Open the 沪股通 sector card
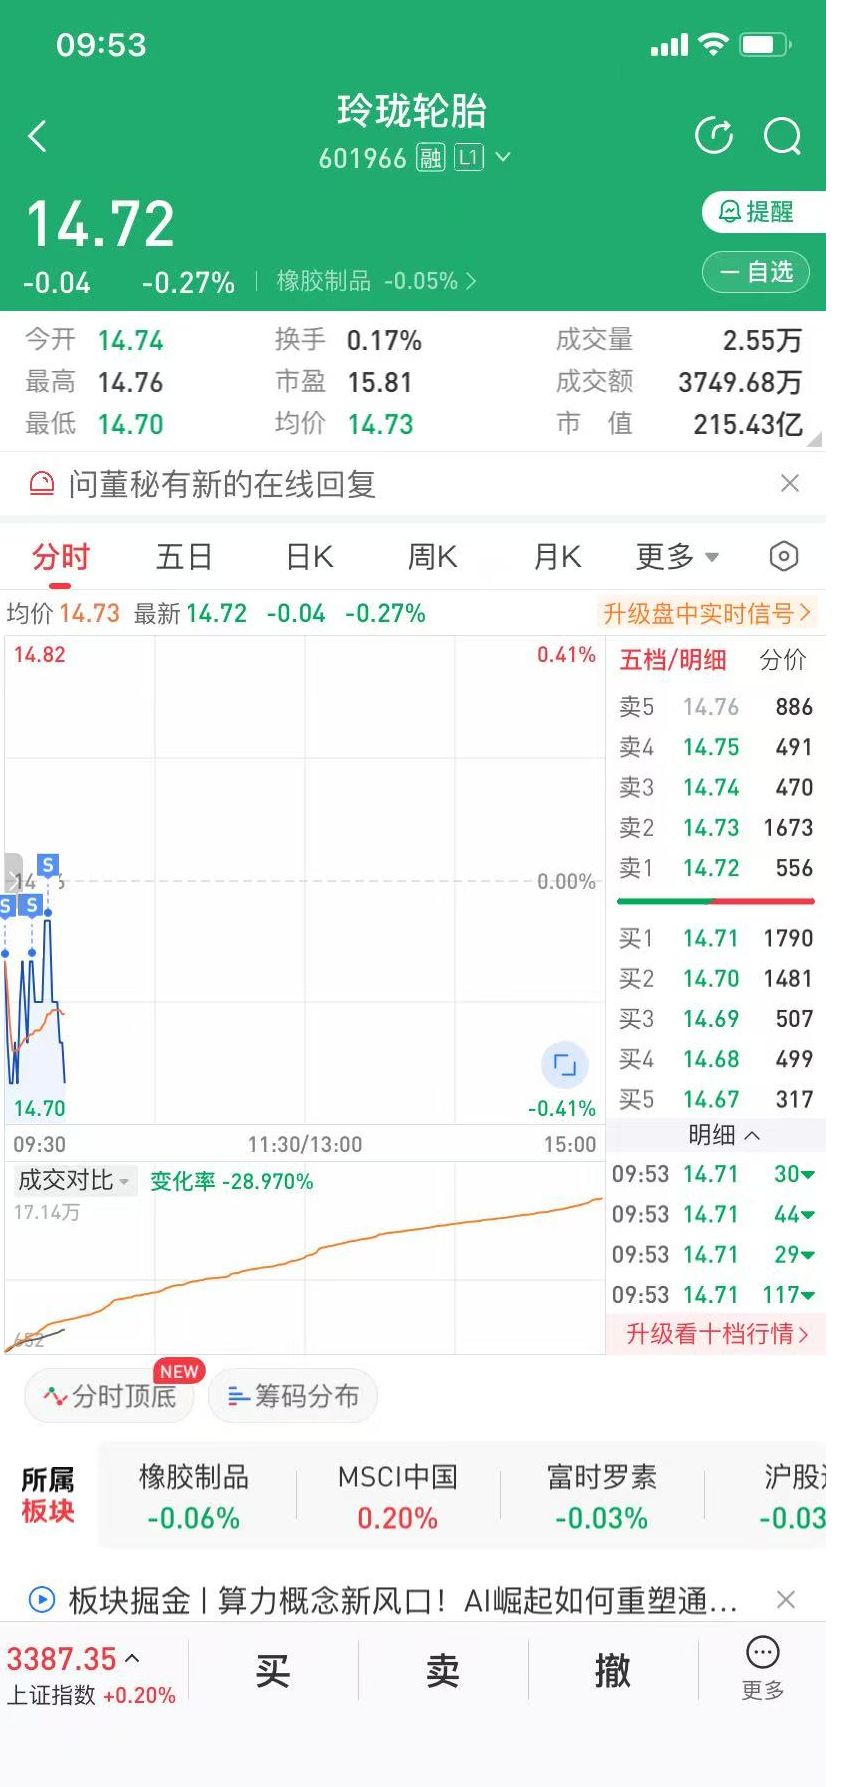Image resolution: width=841 pixels, height=1787 pixels. click(793, 1497)
